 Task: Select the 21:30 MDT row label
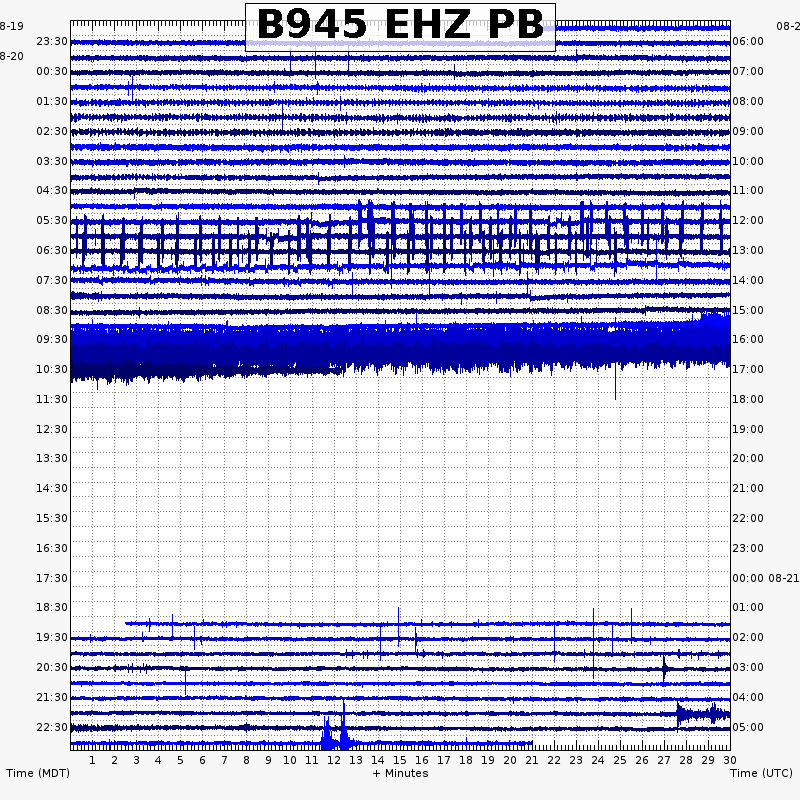(x=52, y=697)
